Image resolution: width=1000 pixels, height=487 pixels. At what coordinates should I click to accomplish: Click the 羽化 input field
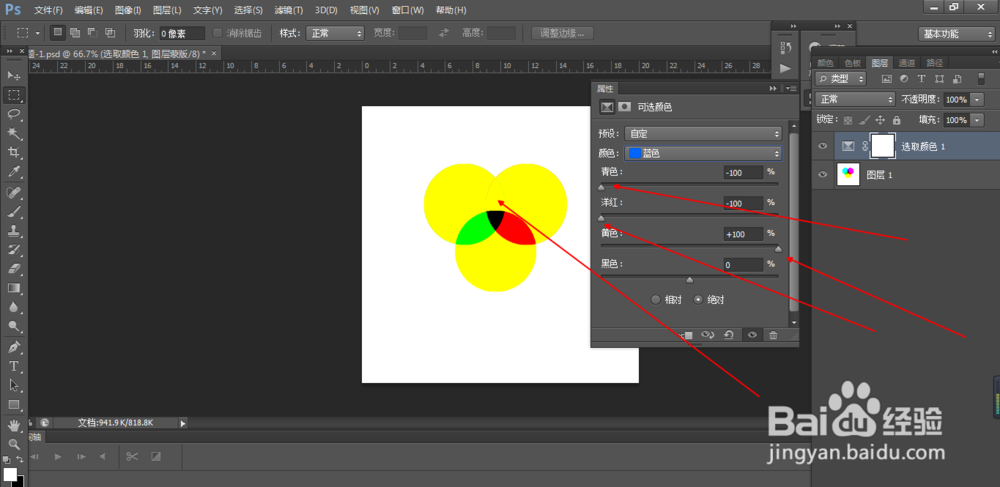pos(182,33)
